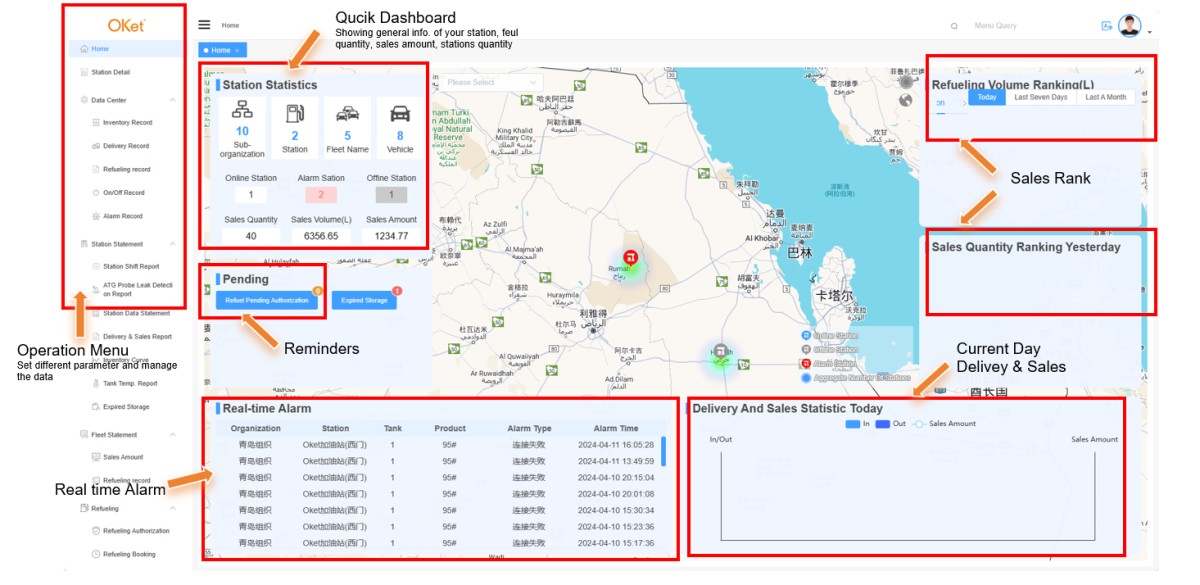1200x585 pixels.
Task: Click the red station marker on map
Action: click(x=630, y=258)
